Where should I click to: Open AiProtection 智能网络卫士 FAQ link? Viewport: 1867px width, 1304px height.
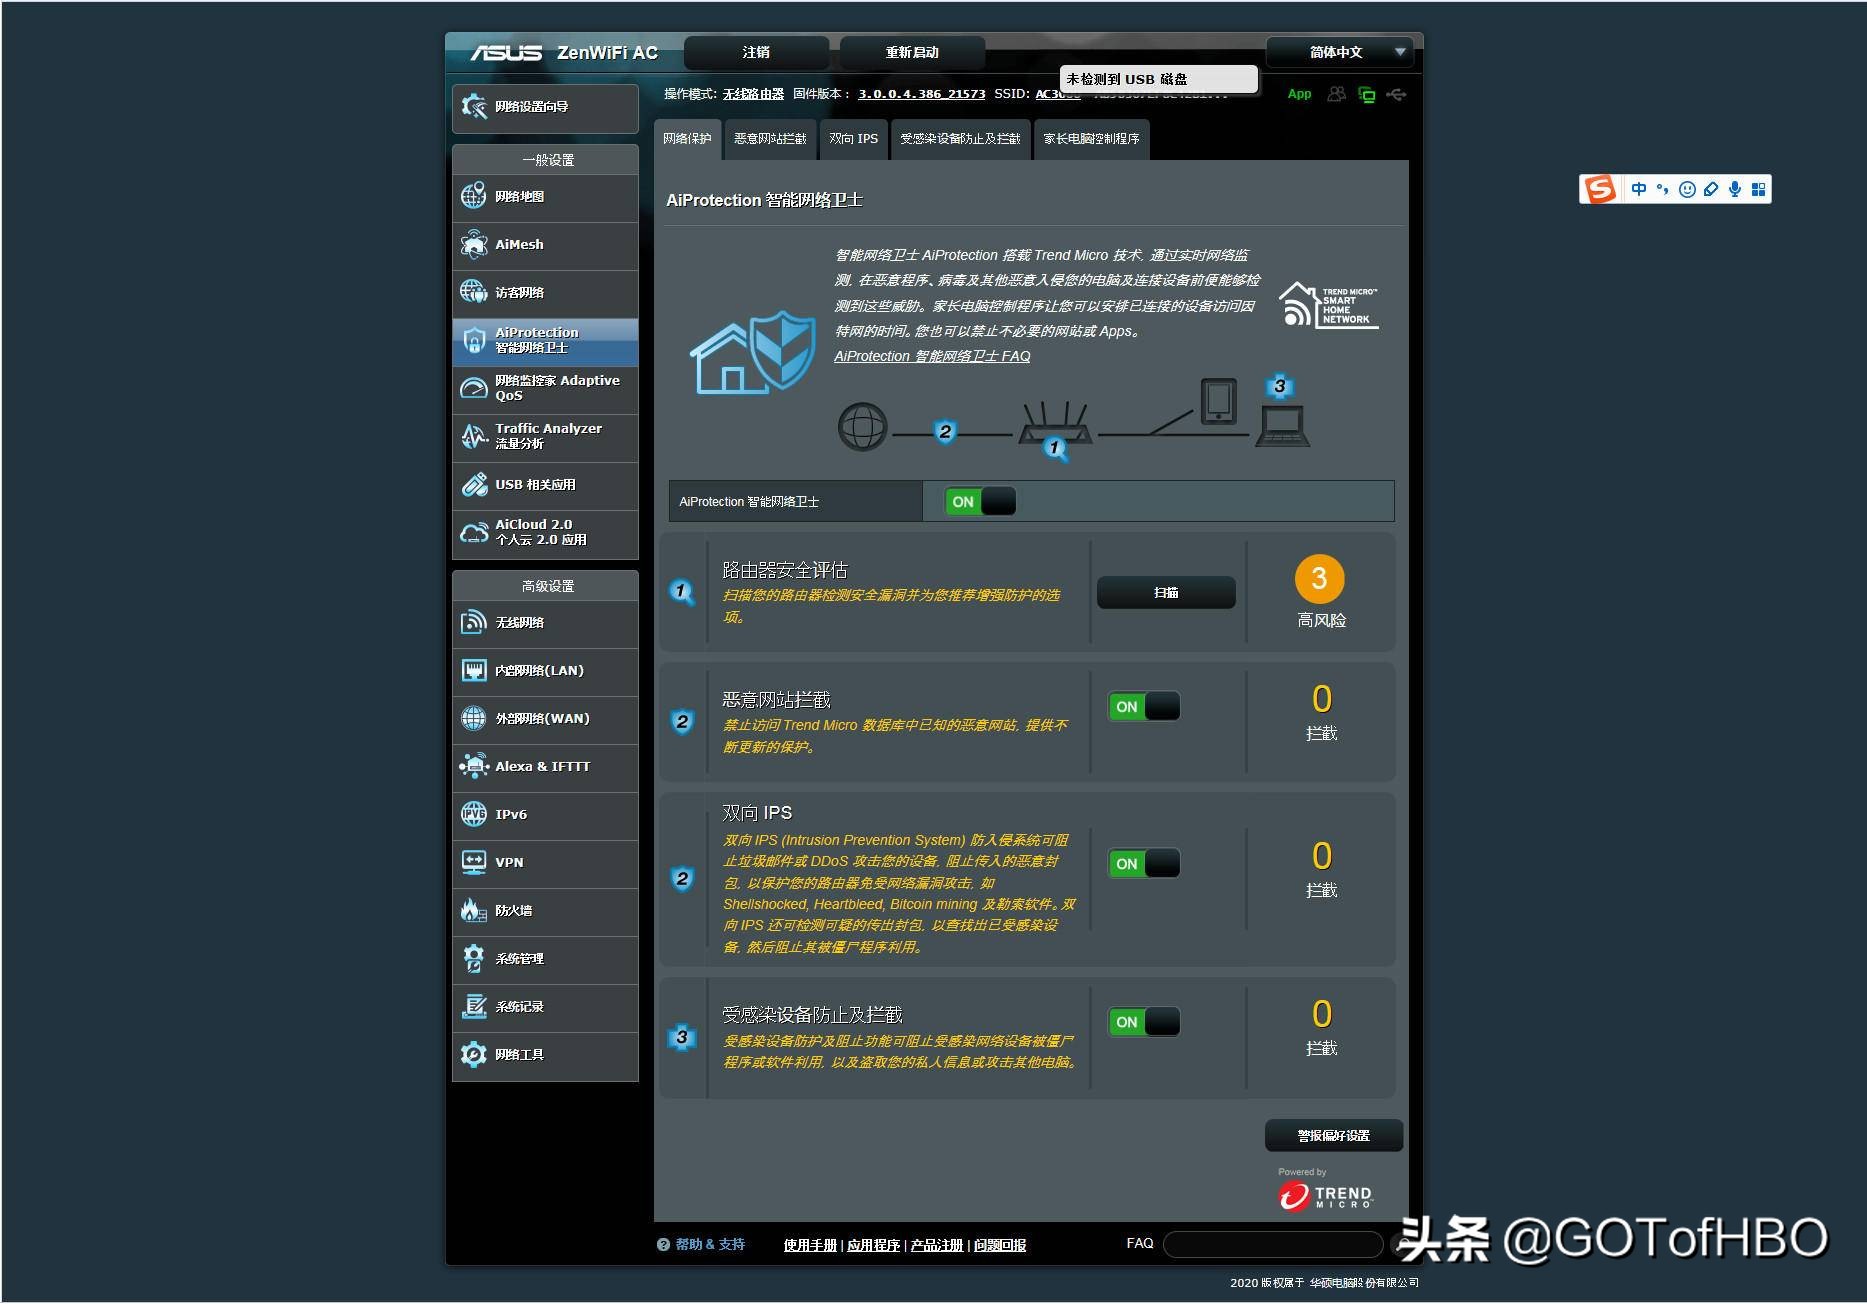(x=932, y=356)
